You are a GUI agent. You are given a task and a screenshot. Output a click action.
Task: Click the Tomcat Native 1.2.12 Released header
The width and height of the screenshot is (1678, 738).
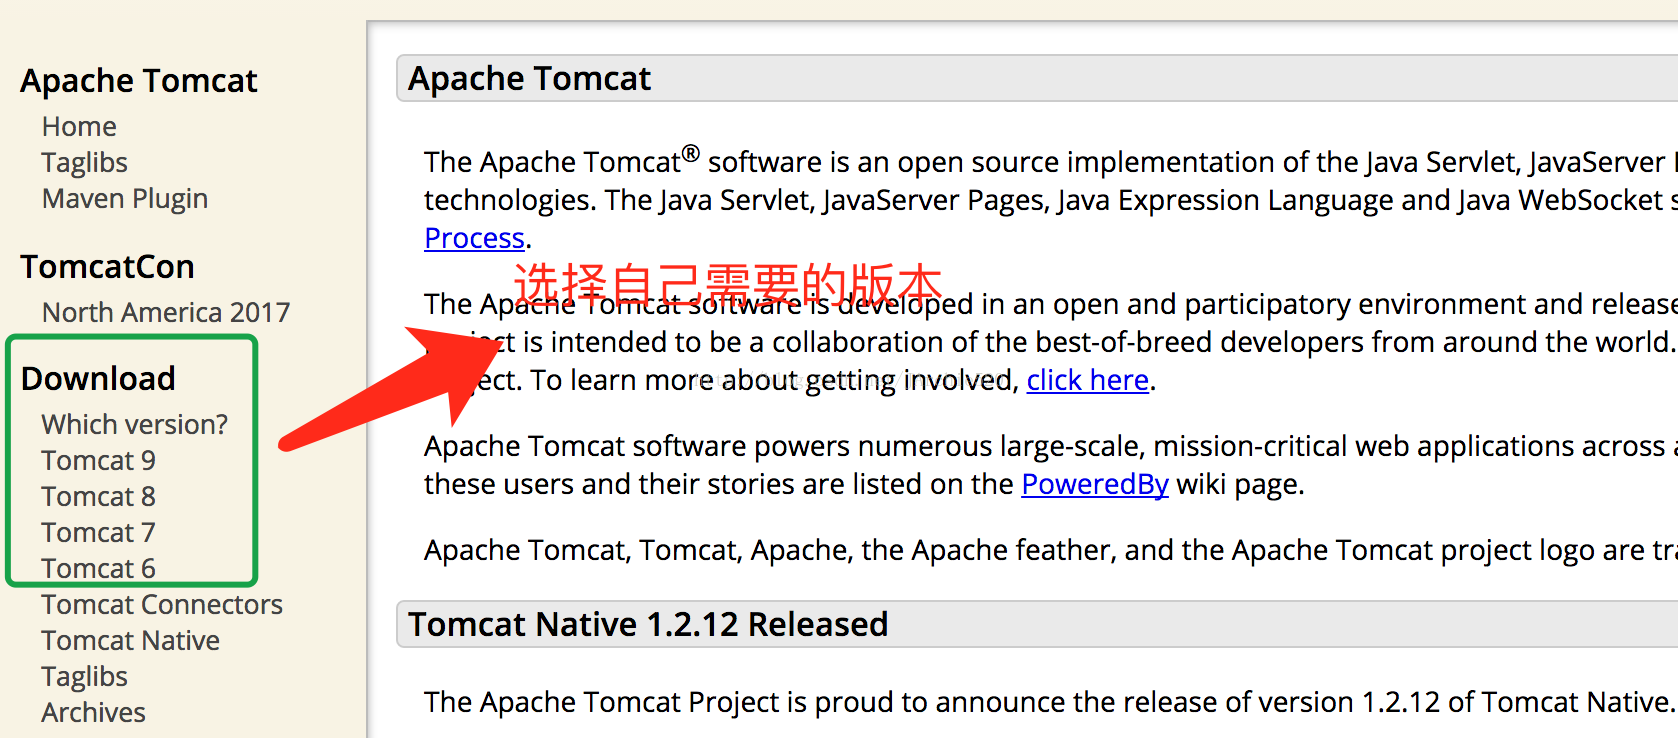click(1037, 624)
